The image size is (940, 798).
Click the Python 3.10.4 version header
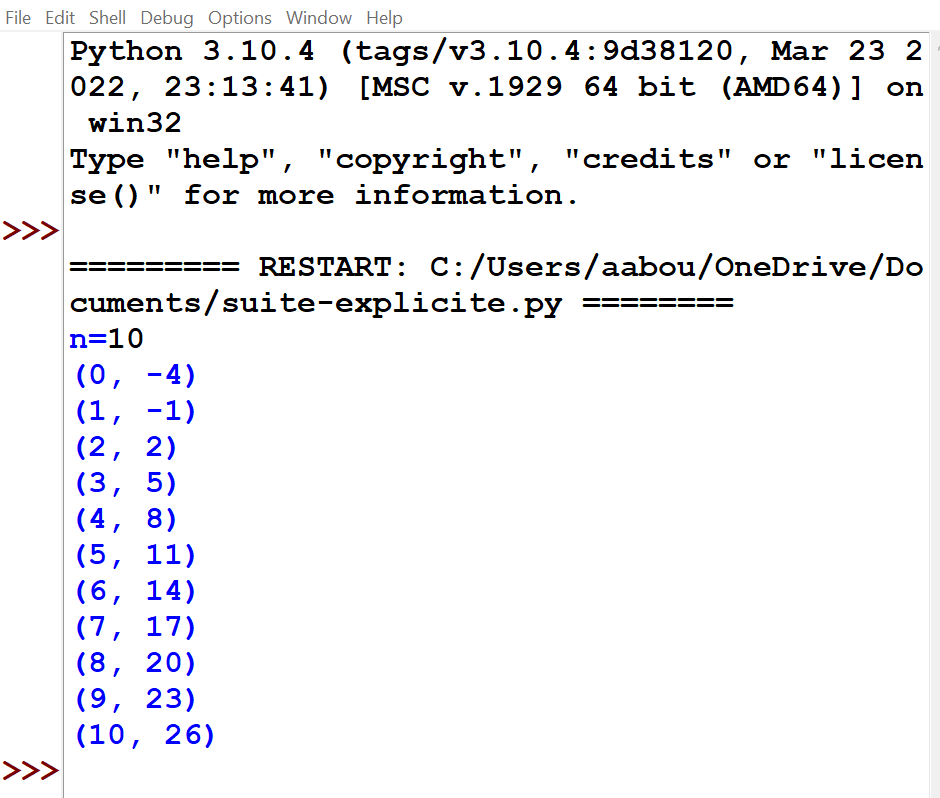(192, 51)
